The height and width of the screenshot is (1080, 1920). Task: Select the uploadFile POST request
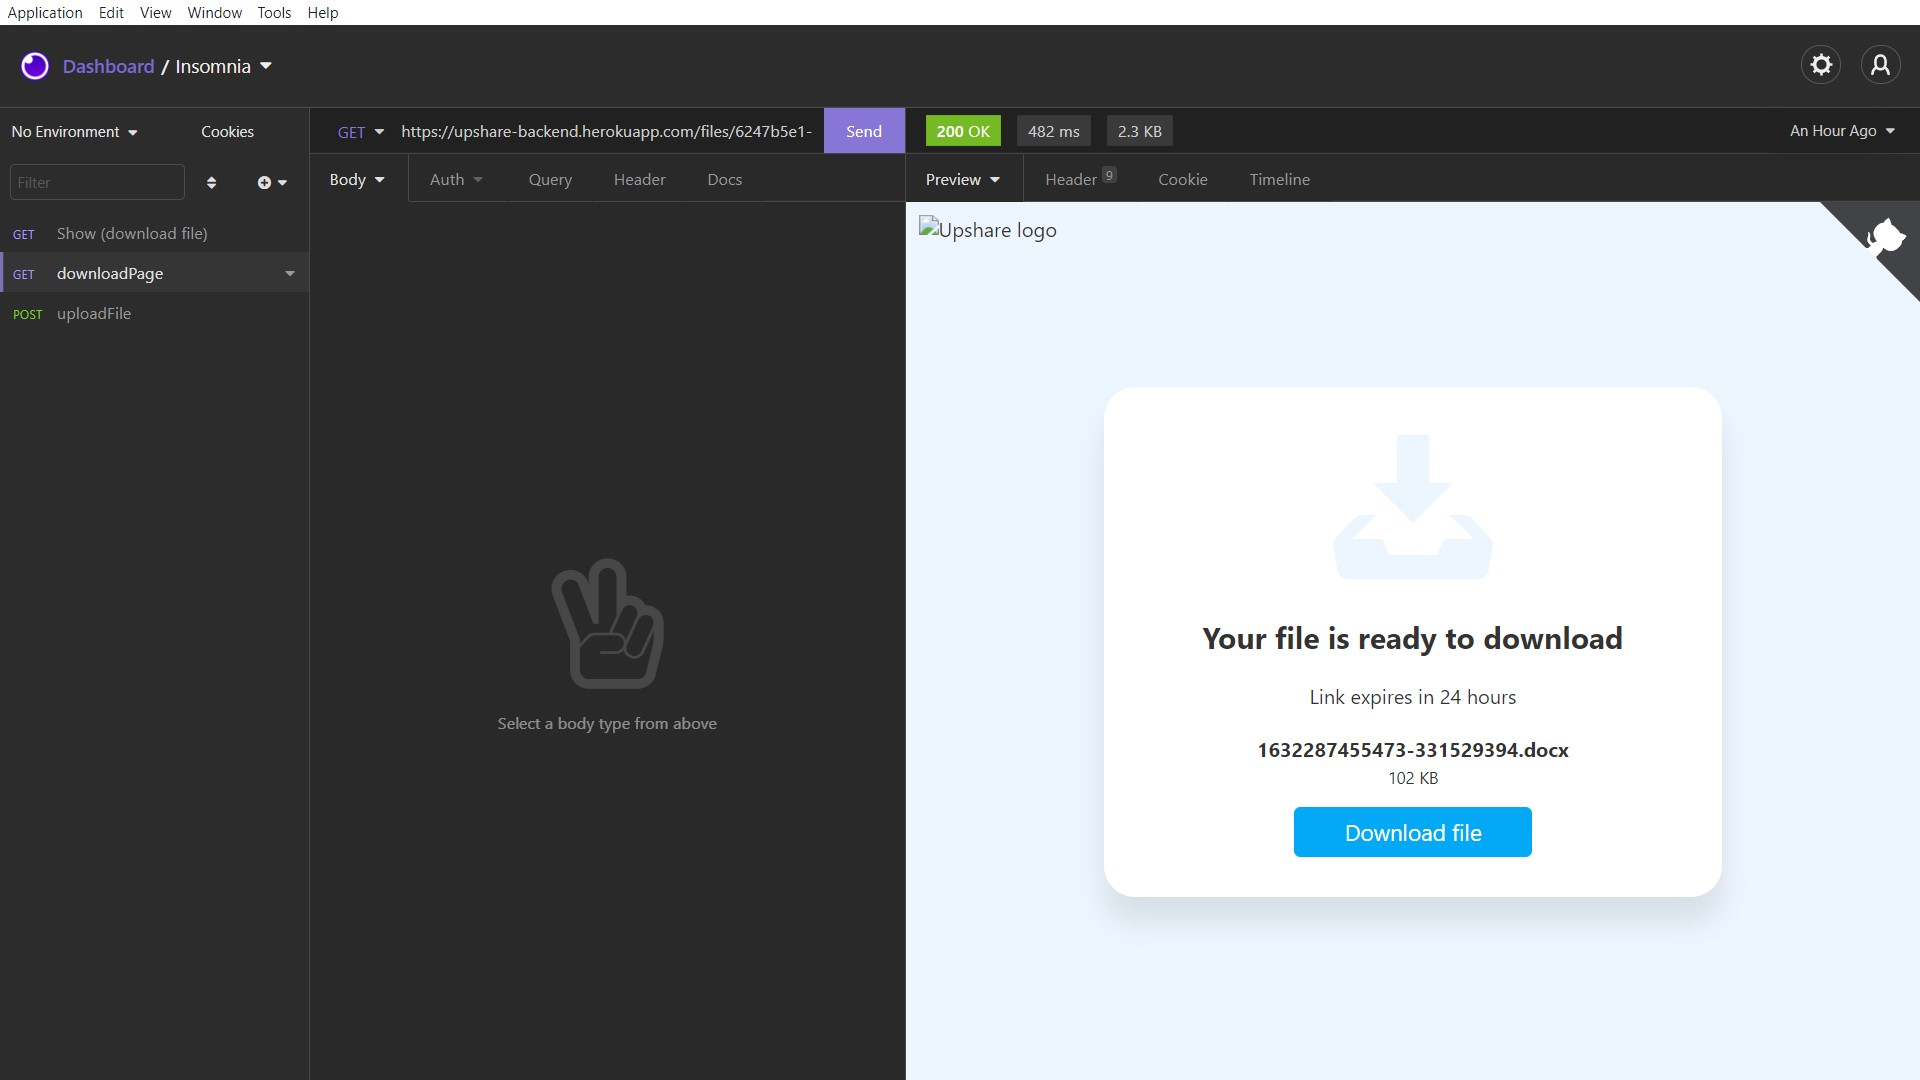(x=94, y=314)
